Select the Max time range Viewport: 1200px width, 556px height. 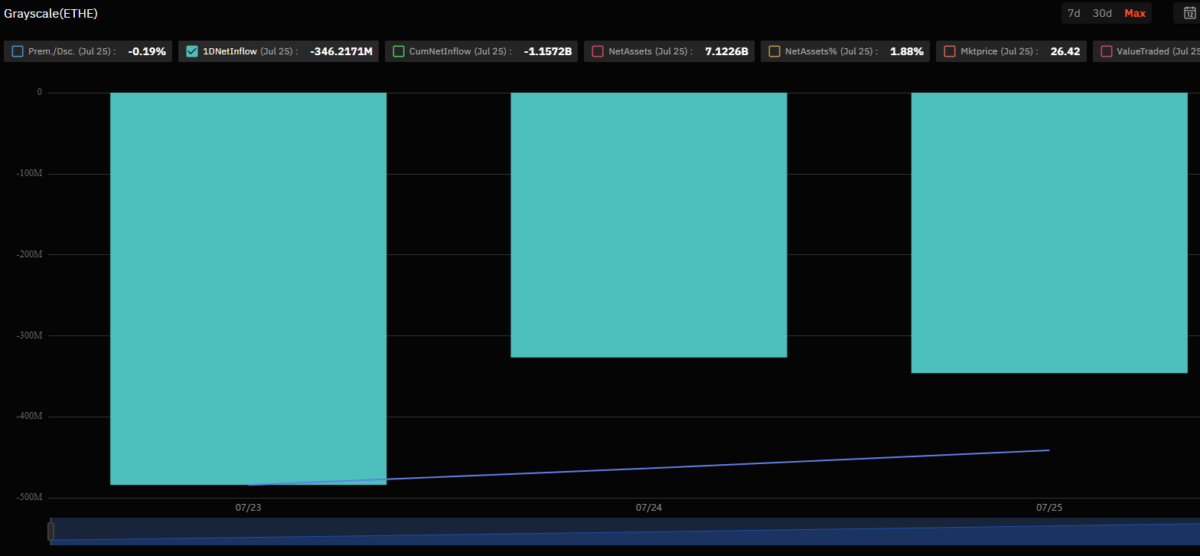pyautogui.click(x=1135, y=13)
